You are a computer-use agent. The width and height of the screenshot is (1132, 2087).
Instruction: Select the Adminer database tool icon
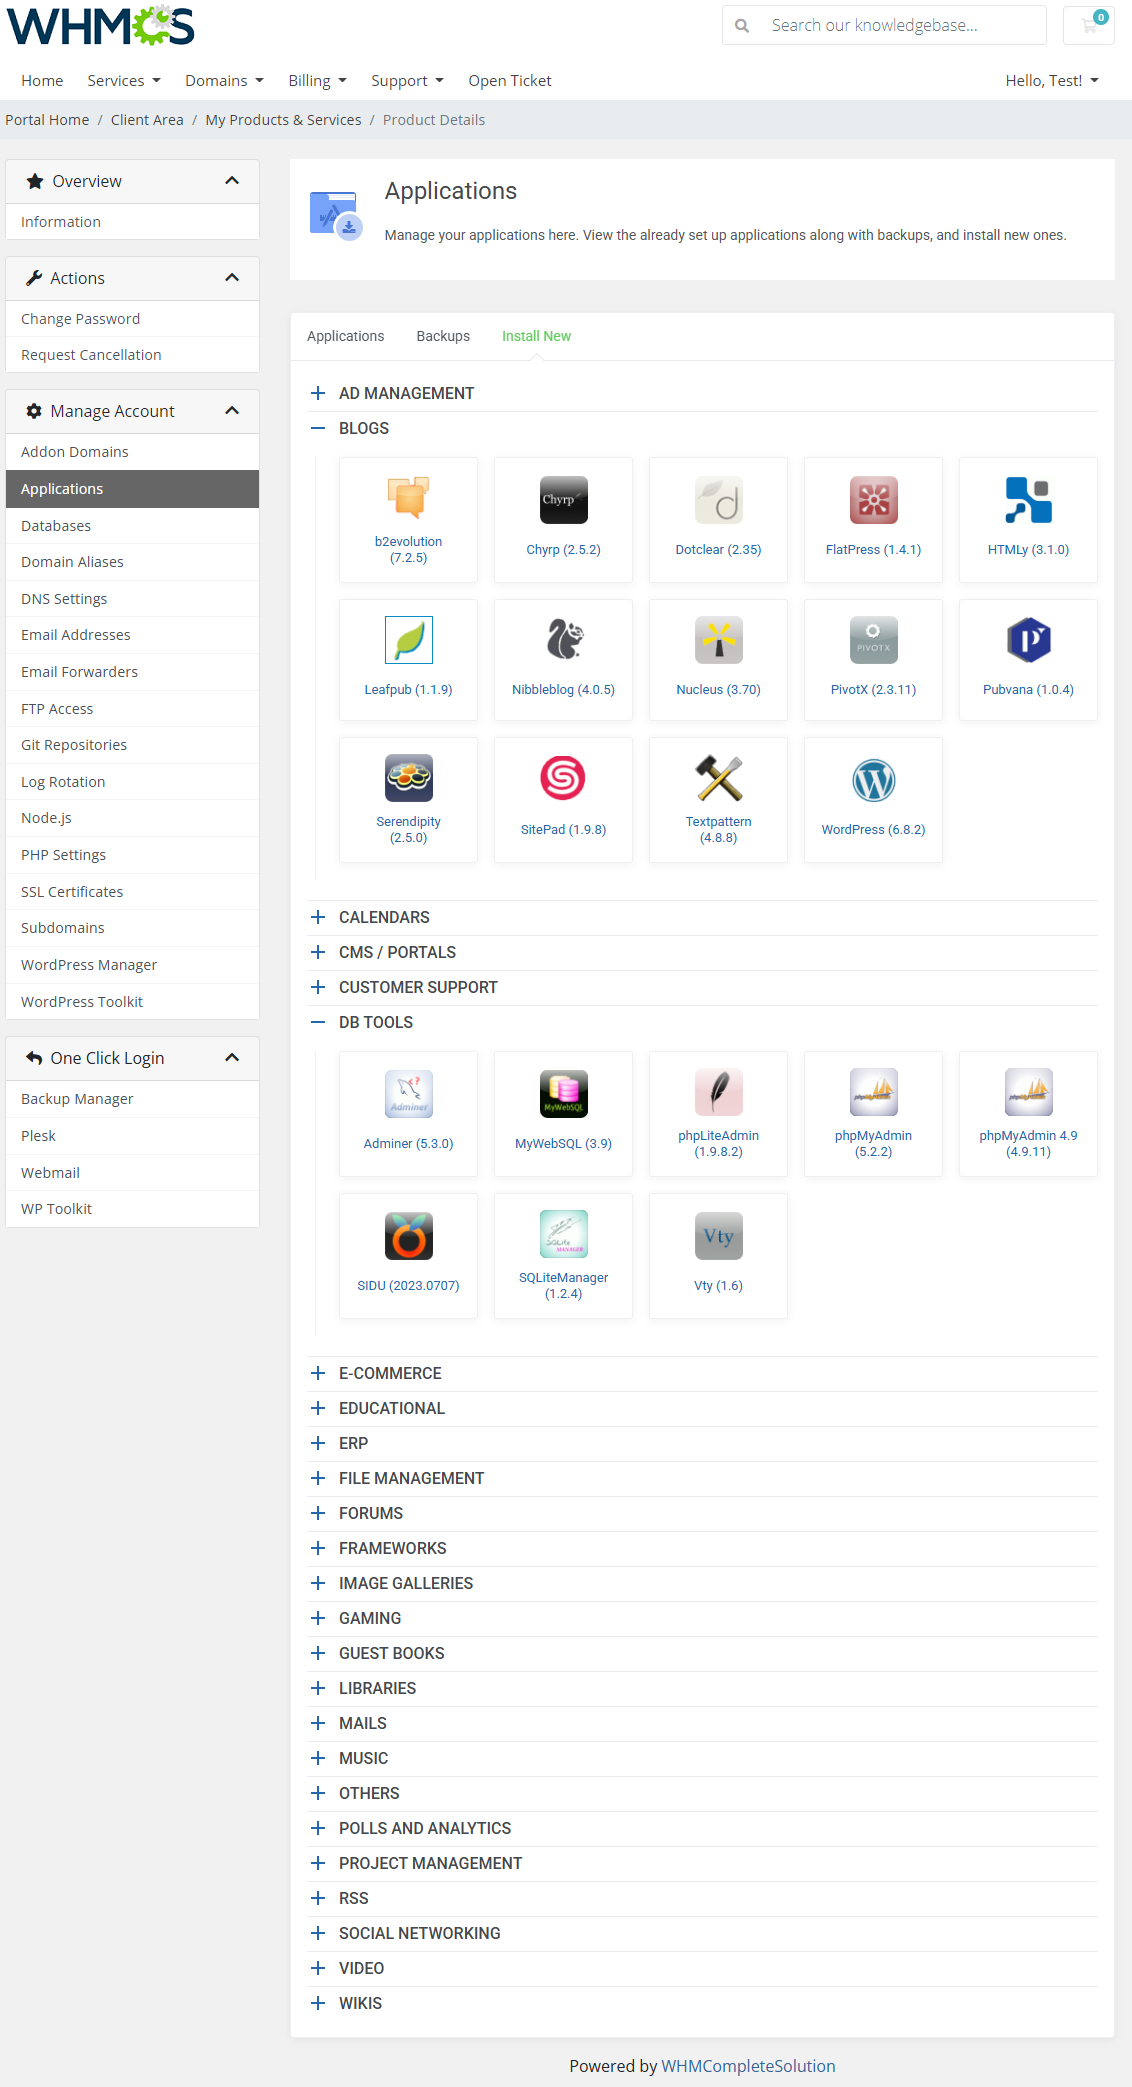point(408,1094)
